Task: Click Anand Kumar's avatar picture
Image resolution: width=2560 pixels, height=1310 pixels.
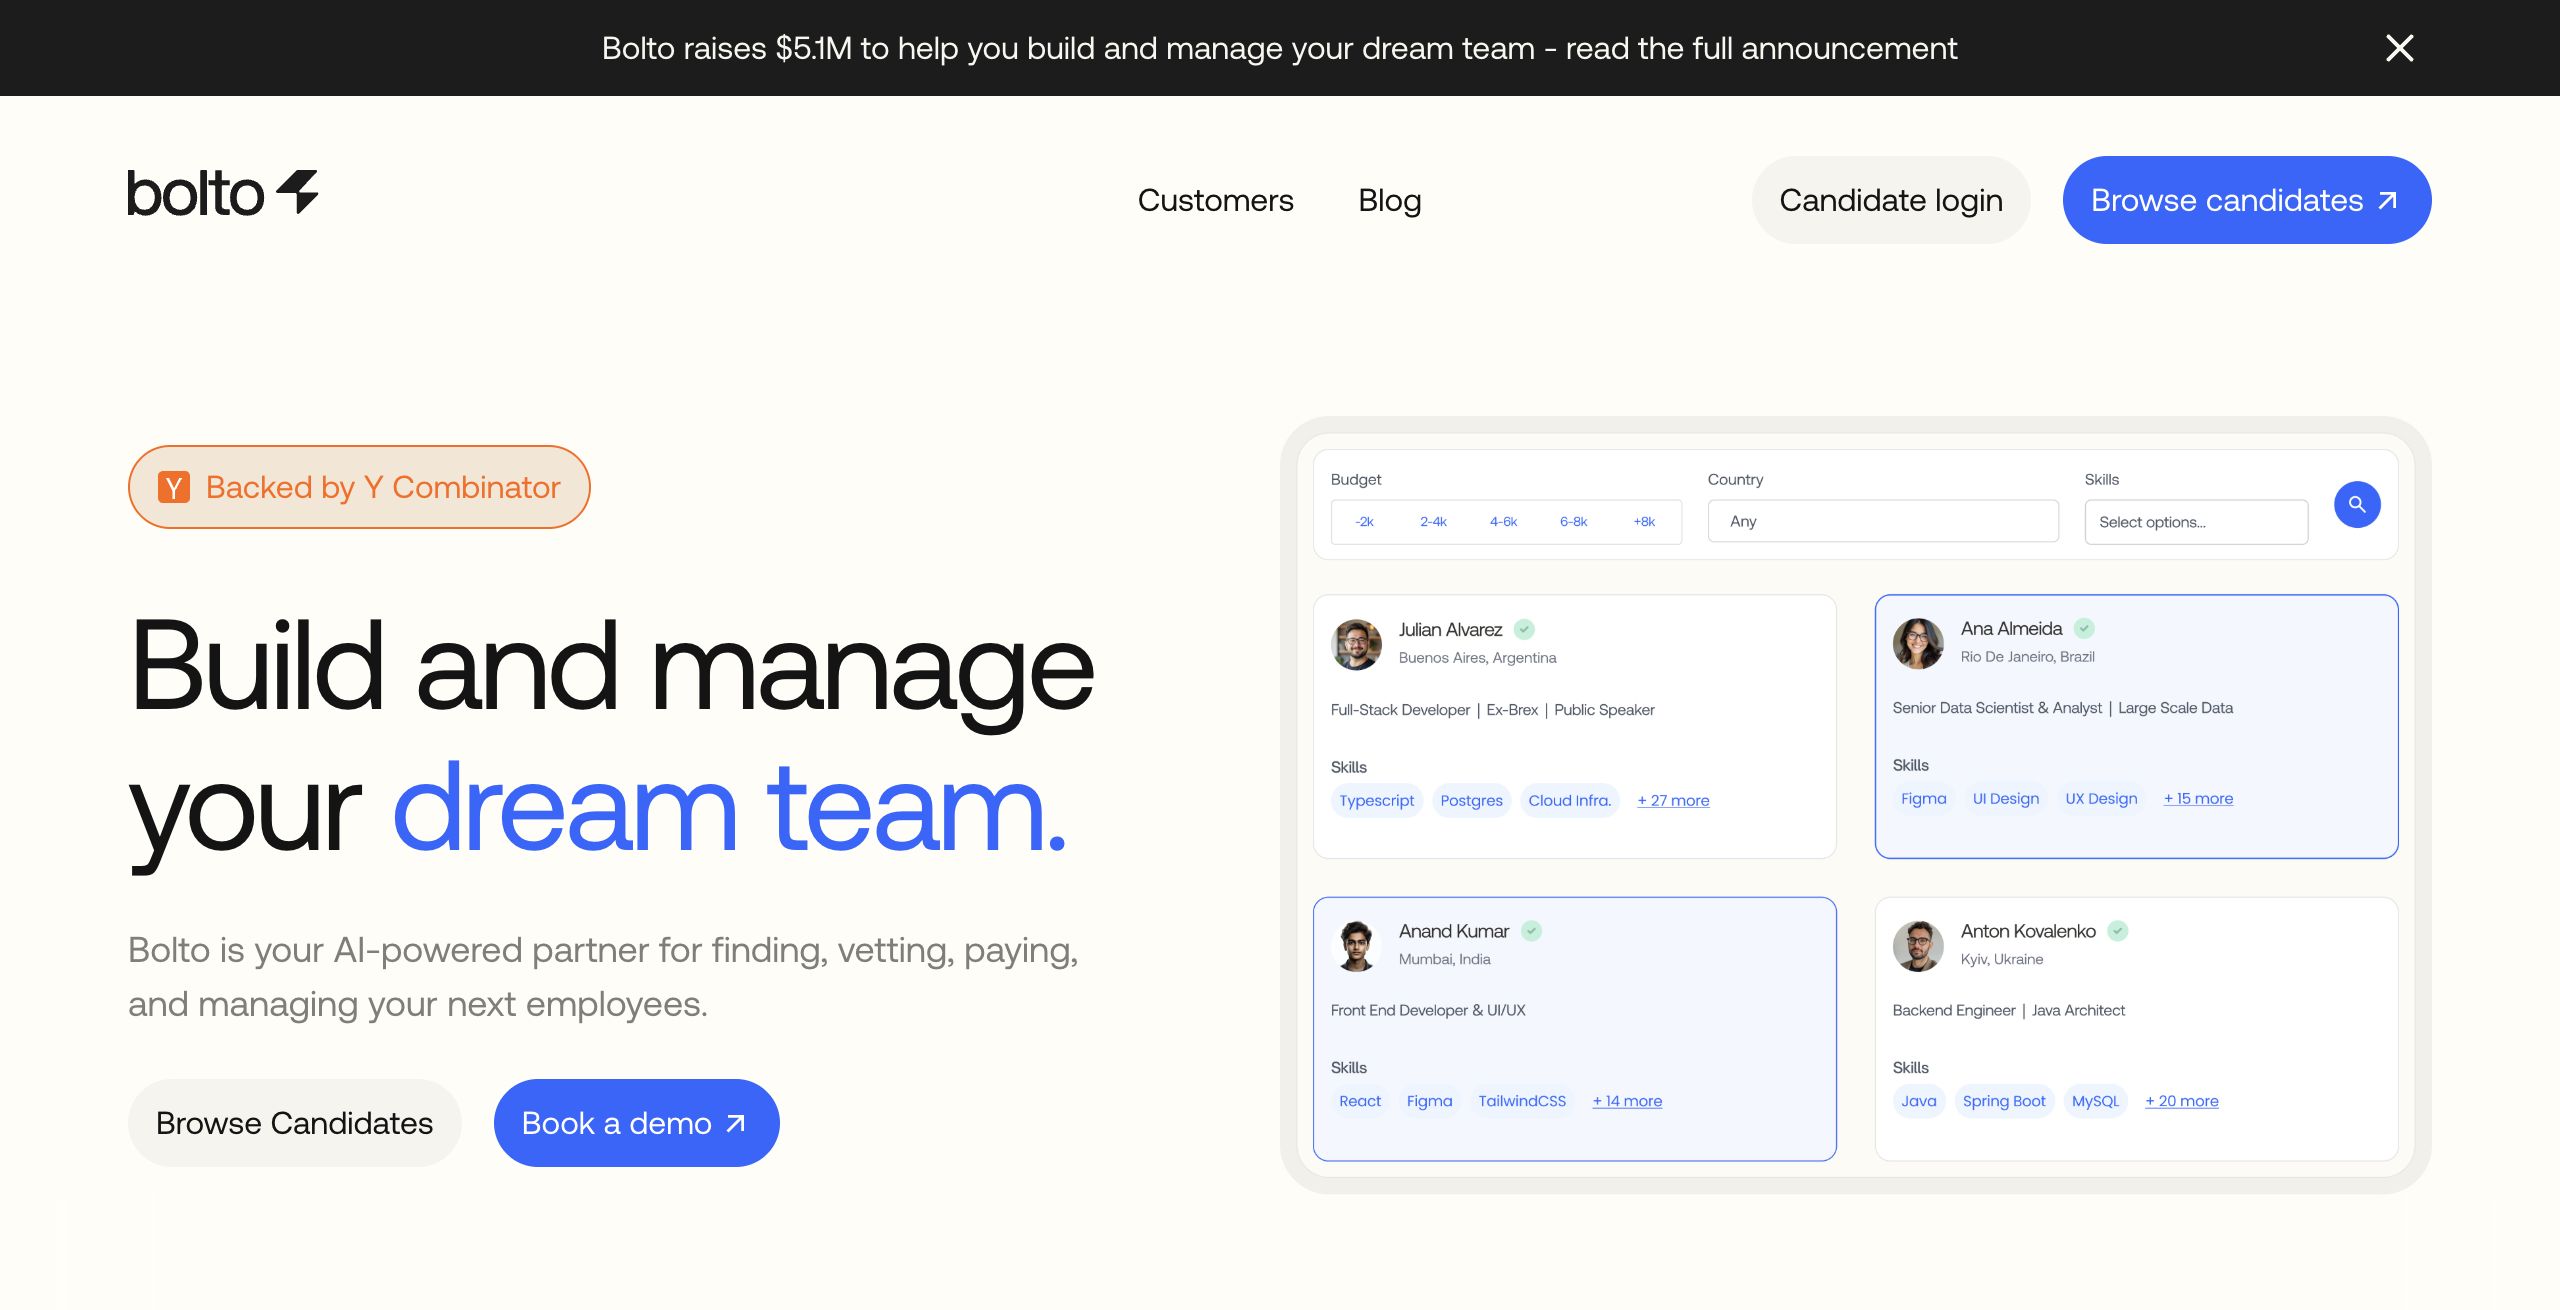Action: (x=1356, y=945)
